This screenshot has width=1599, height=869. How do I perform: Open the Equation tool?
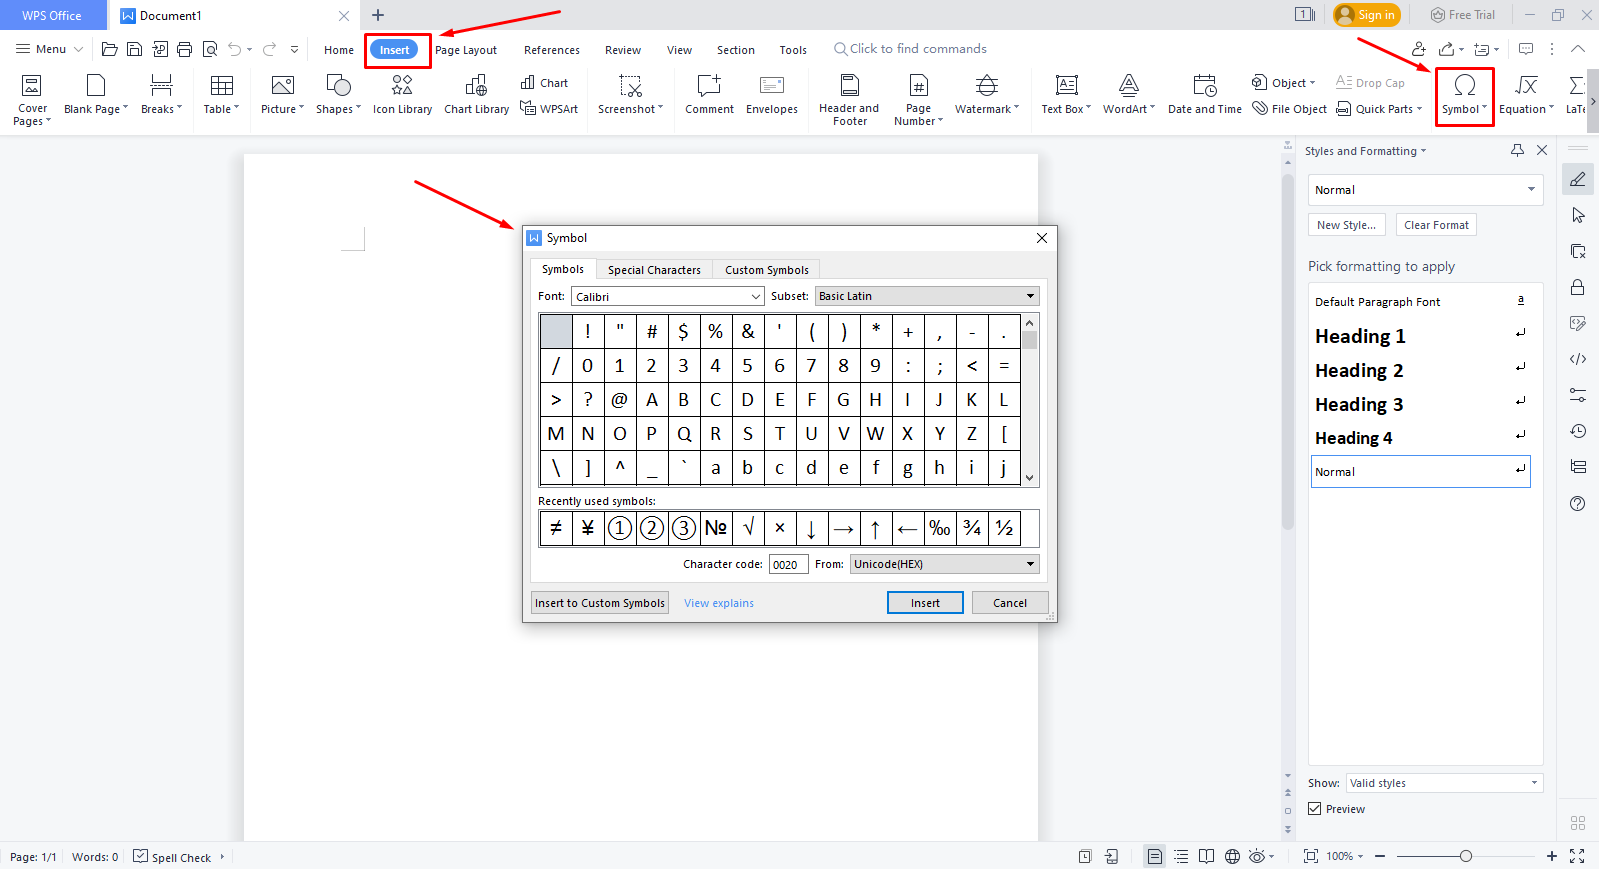(x=1526, y=96)
